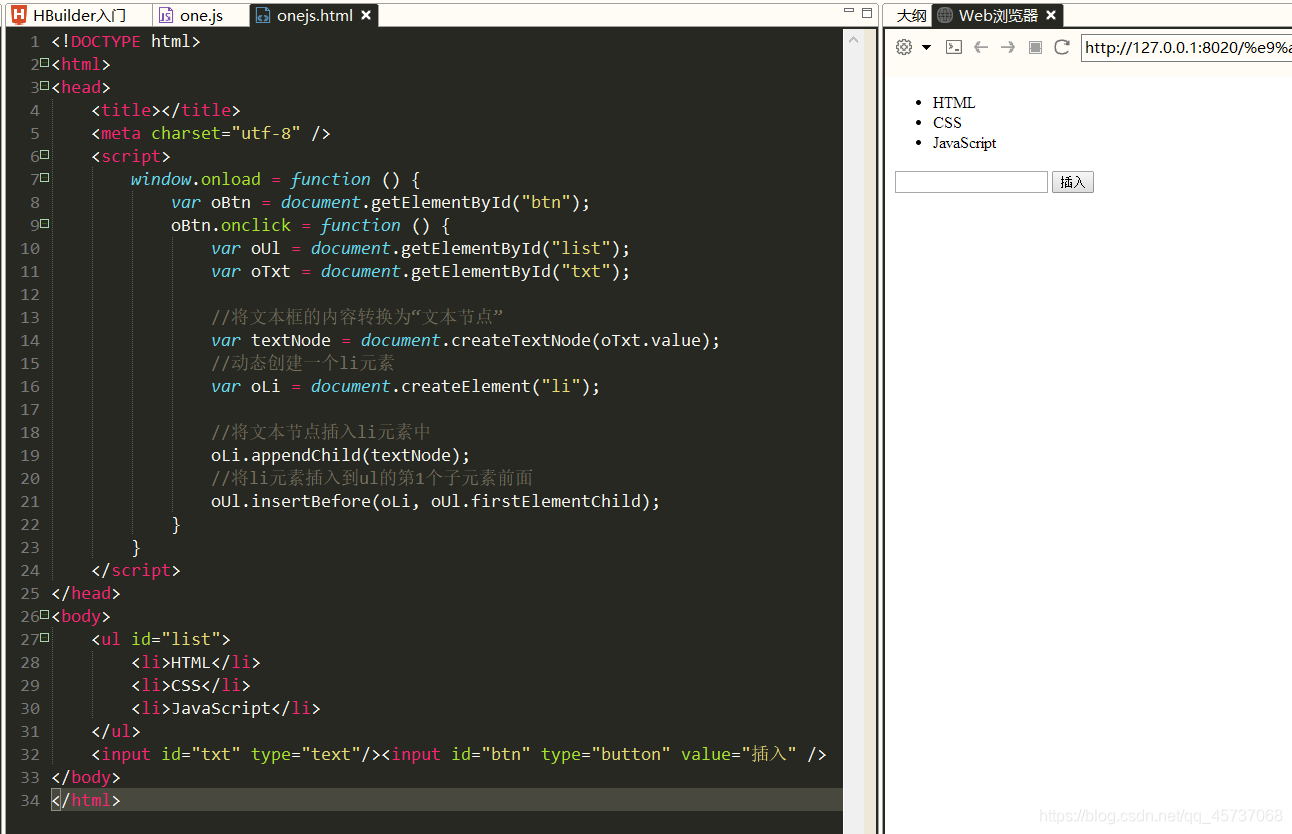The width and height of the screenshot is (1292, 834).
Task: Click the '<title></title>' line 4
Action: 166,110
